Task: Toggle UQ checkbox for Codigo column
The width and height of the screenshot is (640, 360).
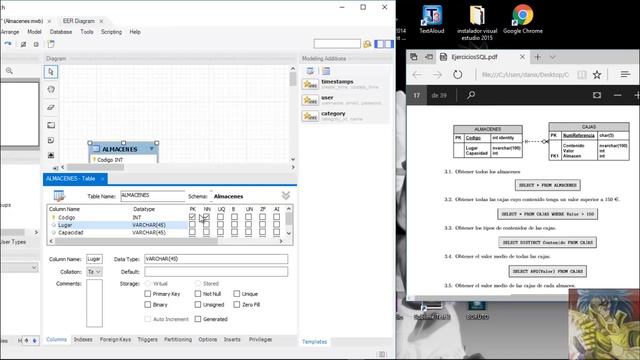Action: (220, 217)
